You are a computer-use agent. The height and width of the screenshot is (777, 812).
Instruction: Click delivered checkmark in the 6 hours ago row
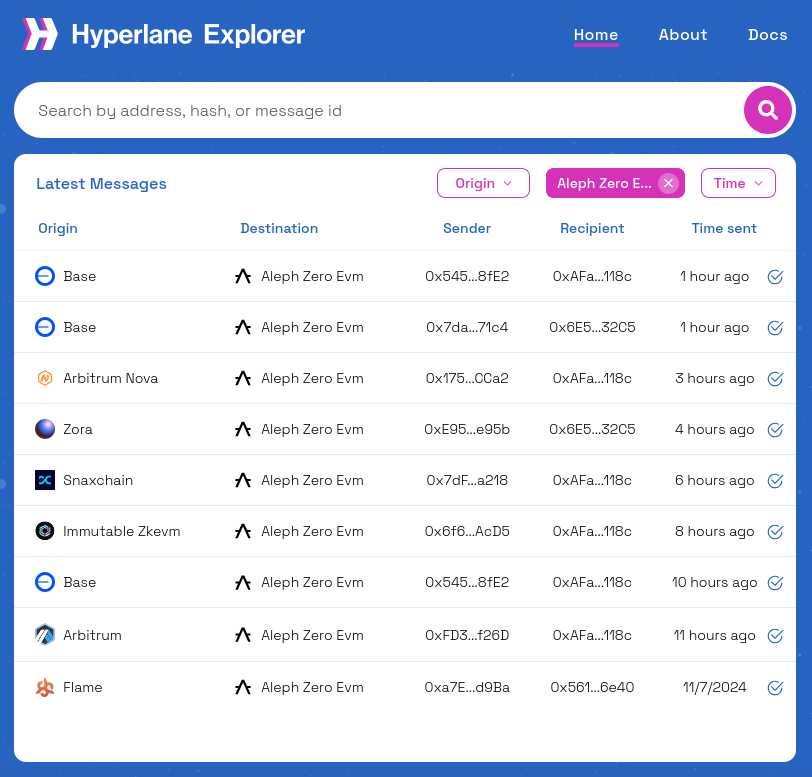click(775, 481)
